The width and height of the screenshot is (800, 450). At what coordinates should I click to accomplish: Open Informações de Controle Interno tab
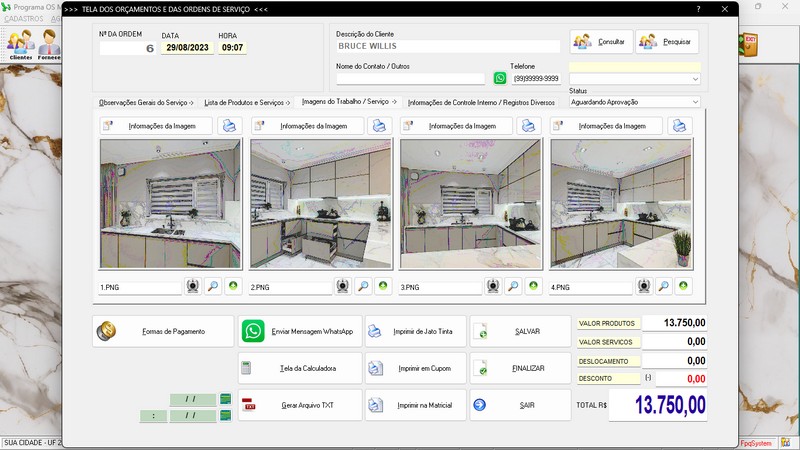(481, 103)
